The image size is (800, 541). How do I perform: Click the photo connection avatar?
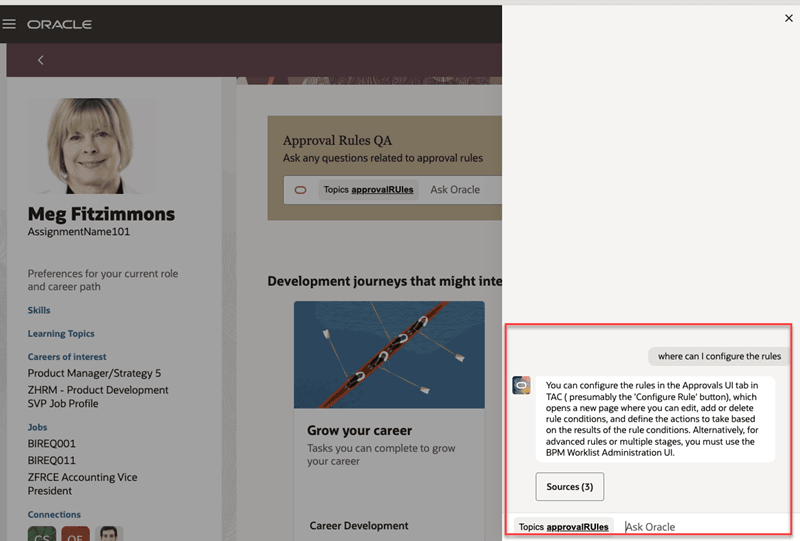(109, 534)
